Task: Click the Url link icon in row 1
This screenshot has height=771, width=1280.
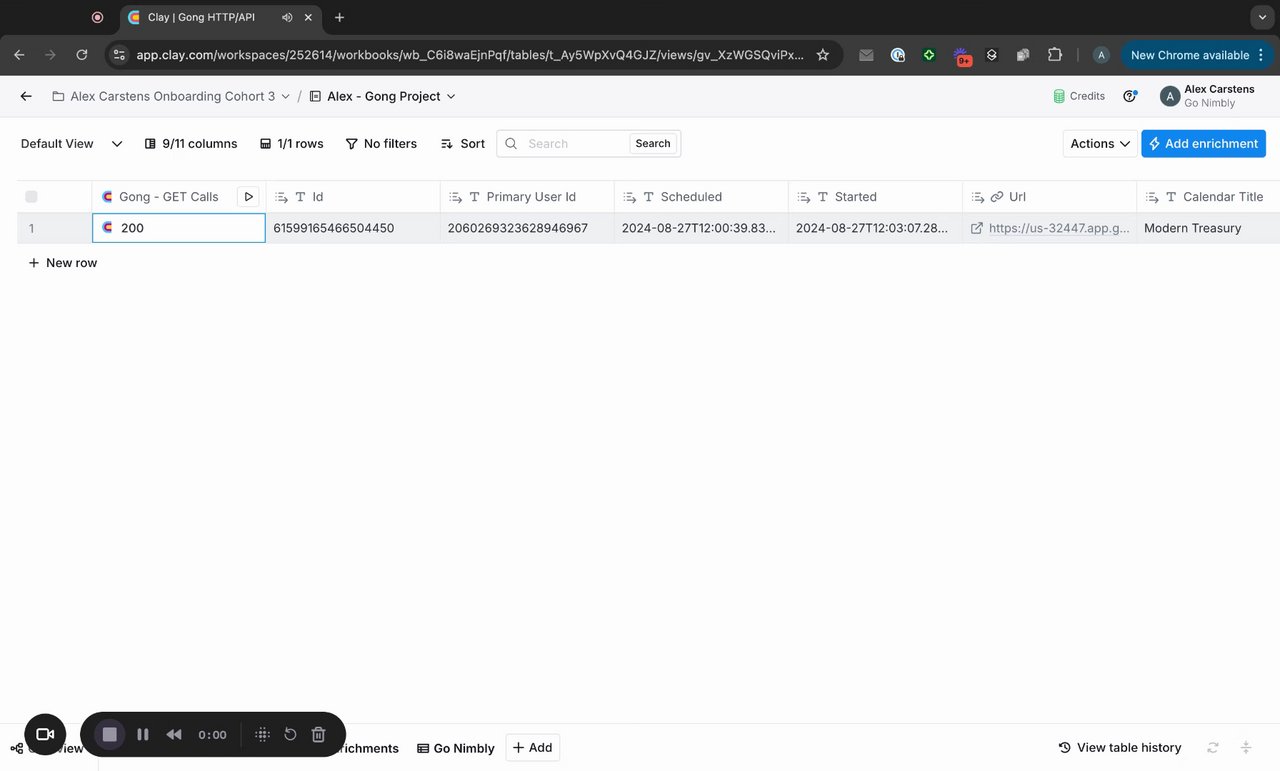Action: pos(977,228)
